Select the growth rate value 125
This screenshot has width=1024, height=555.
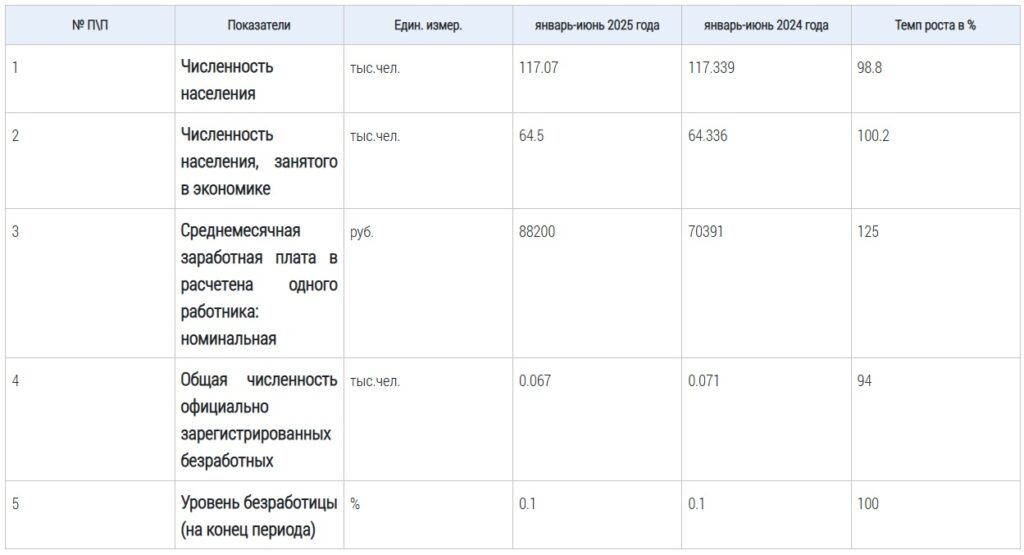pyautogui.click(x=868, y=232)
